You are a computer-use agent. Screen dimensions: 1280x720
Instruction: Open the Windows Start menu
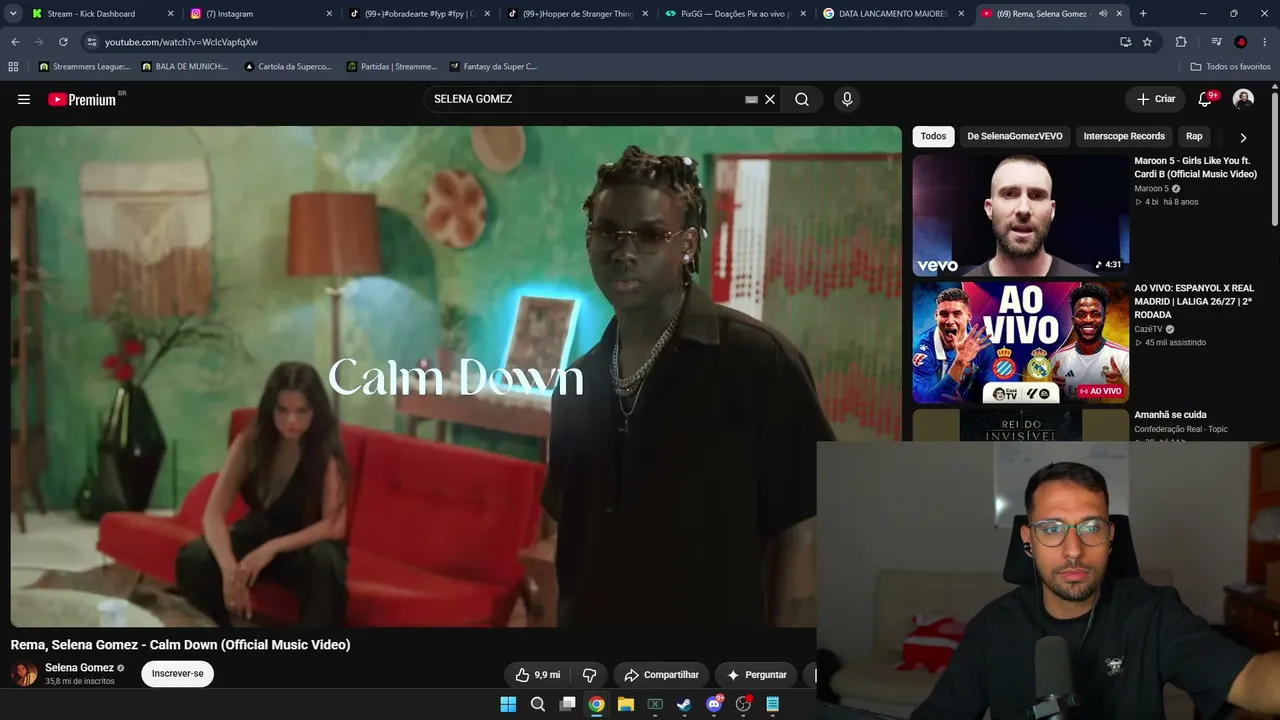(x=508, y=704)
